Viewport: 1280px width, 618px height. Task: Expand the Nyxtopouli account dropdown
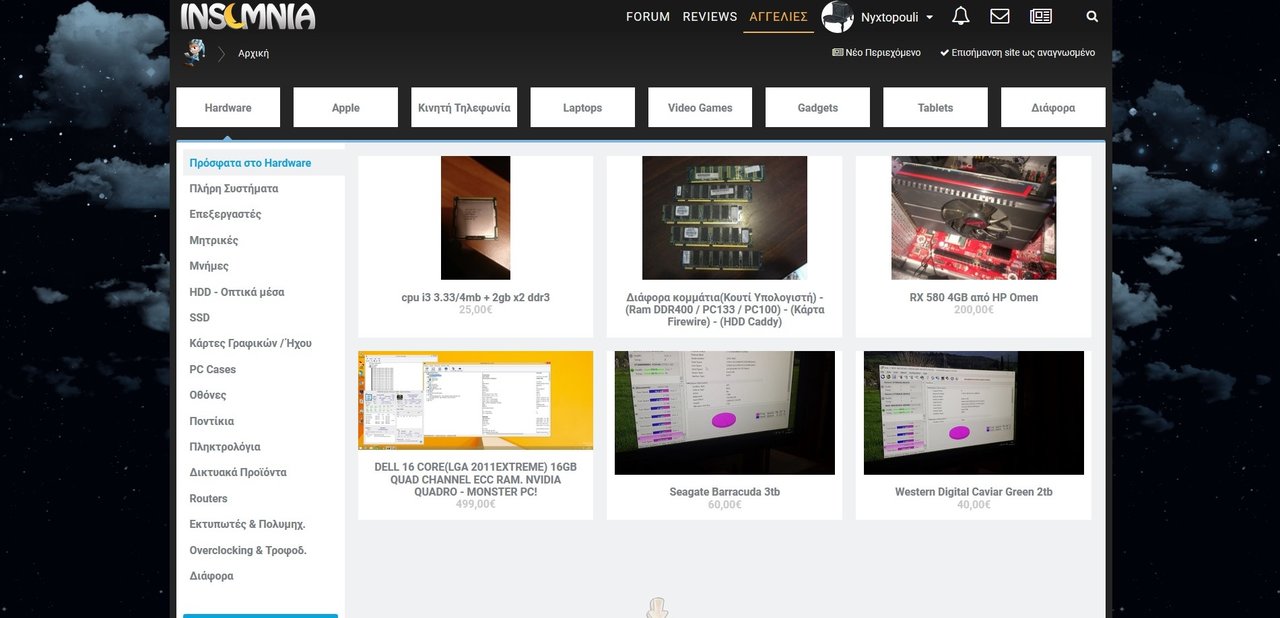897,17
